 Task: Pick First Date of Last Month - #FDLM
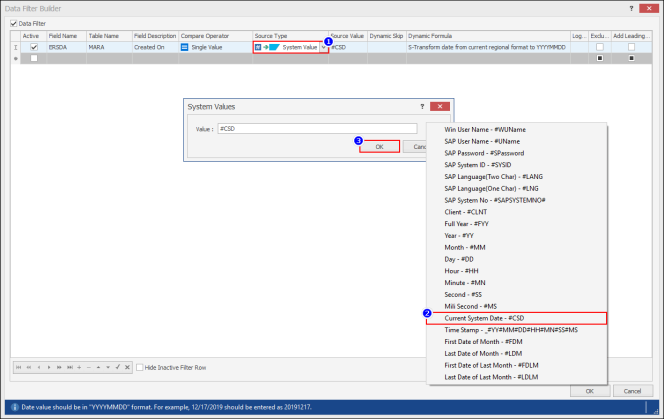516,365
